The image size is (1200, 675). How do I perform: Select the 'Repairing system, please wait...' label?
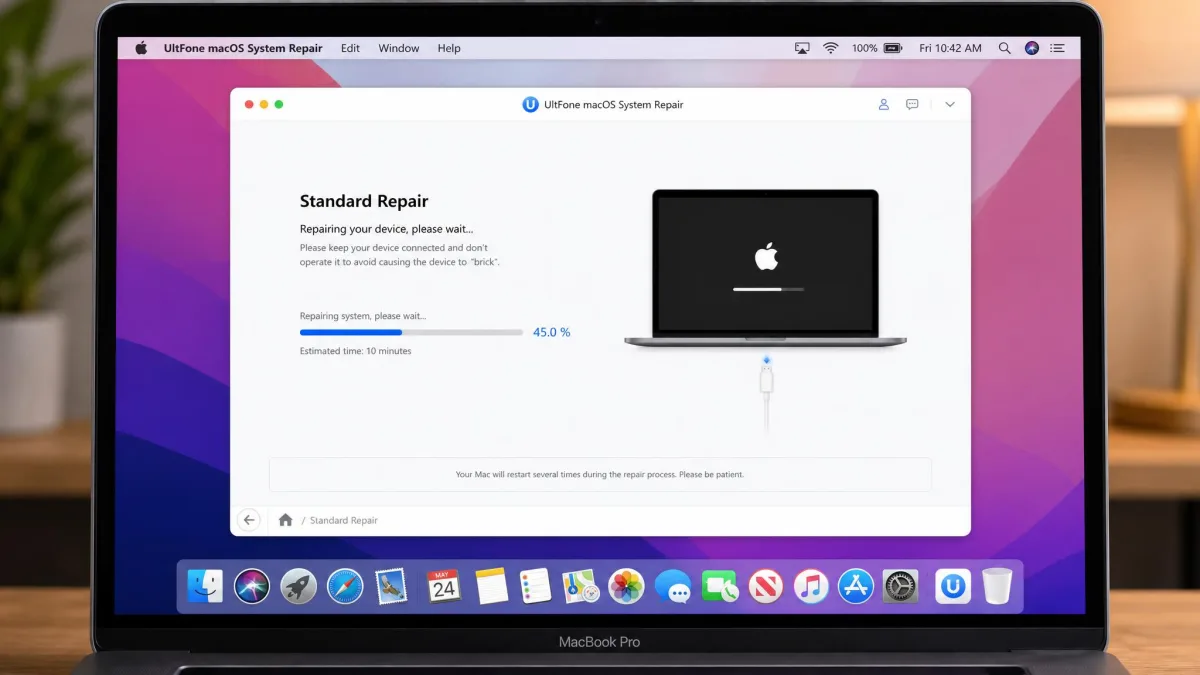[x=363, y=316]
